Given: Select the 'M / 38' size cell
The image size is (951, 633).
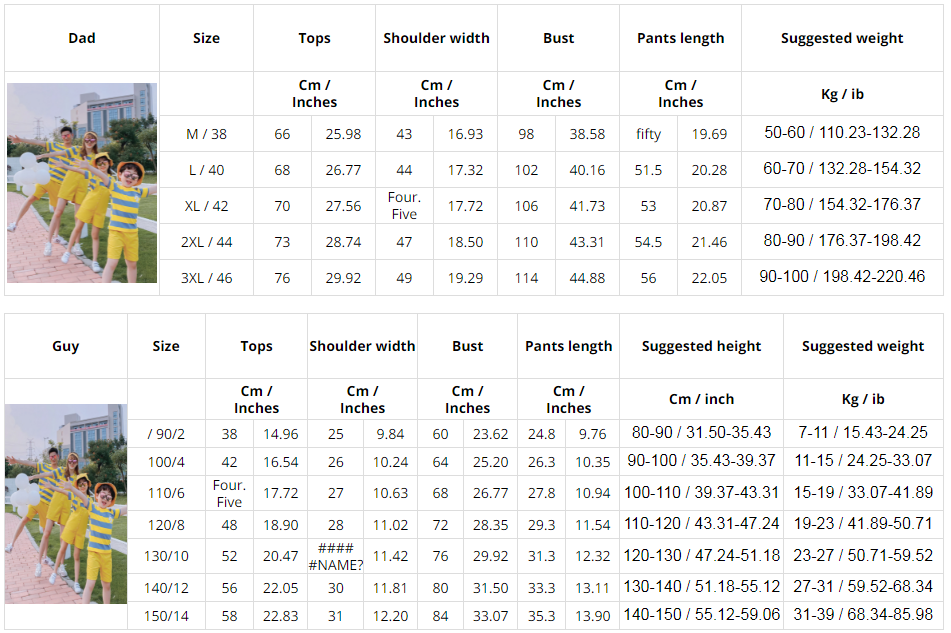Looking at the screenshot, I should 206,134.
